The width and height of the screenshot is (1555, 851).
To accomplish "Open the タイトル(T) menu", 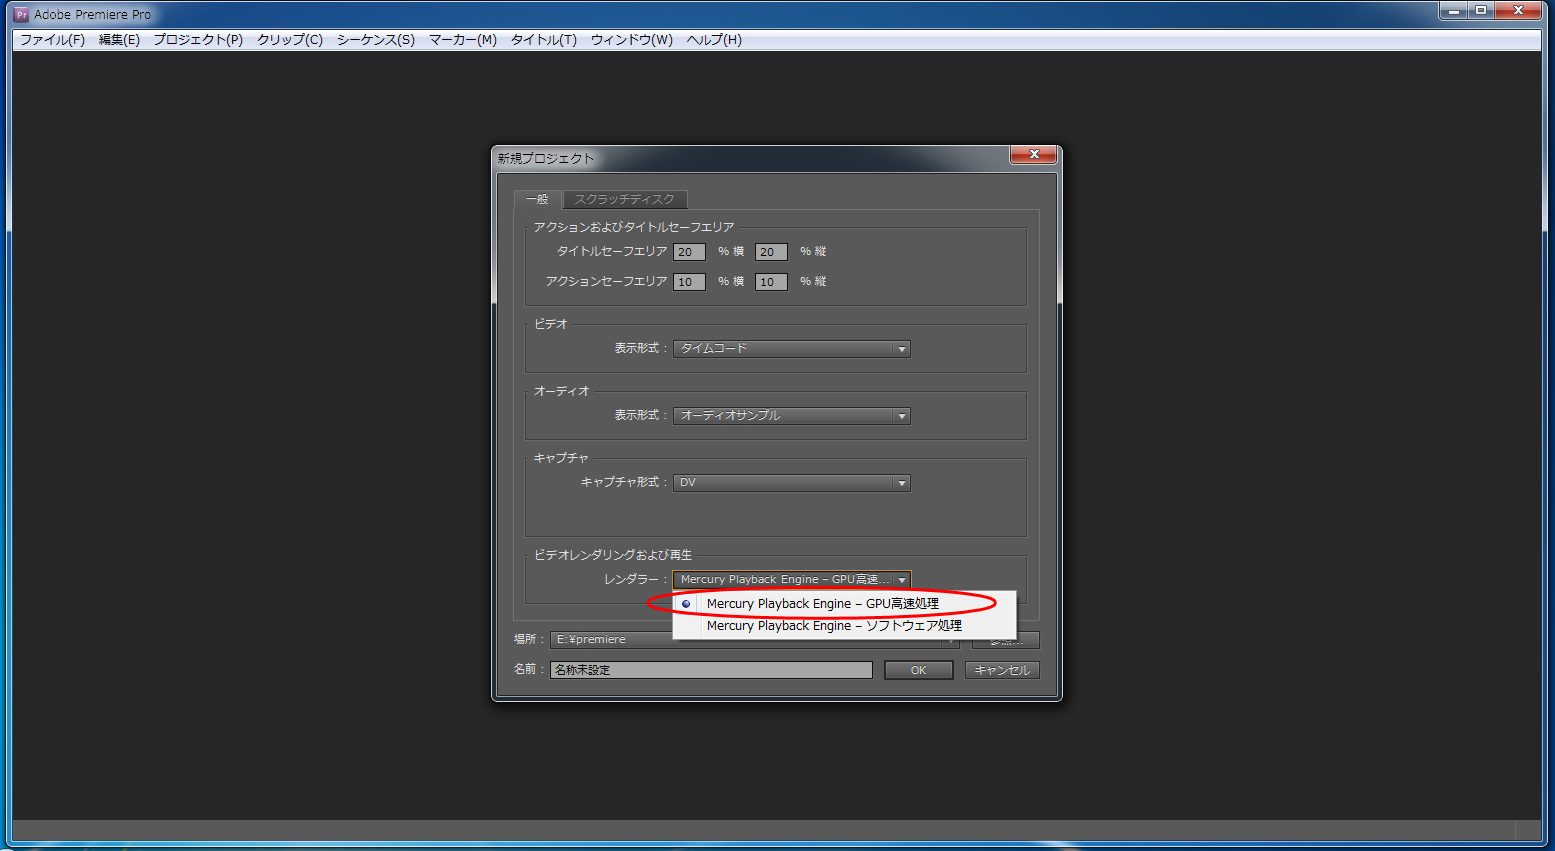I will pyautogui.click(x=544, y=40).
